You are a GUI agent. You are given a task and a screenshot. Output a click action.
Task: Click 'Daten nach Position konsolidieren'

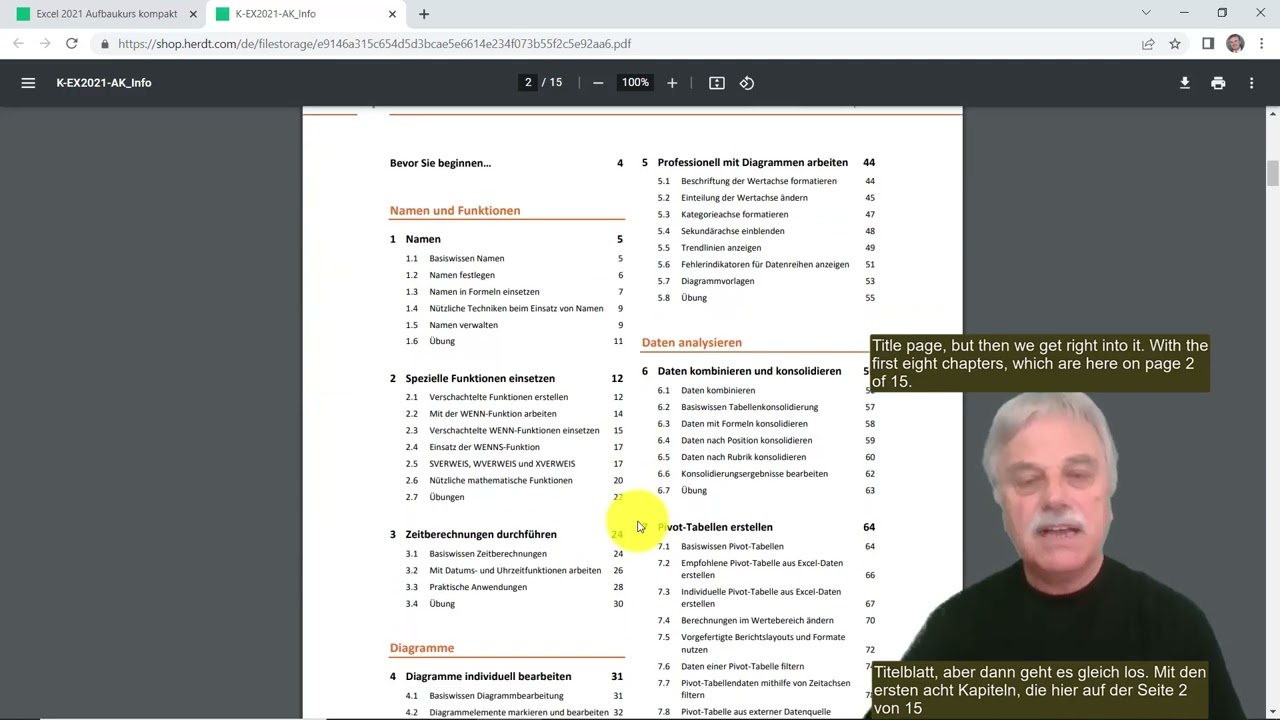pyautogui.click(x=746, y=441)
